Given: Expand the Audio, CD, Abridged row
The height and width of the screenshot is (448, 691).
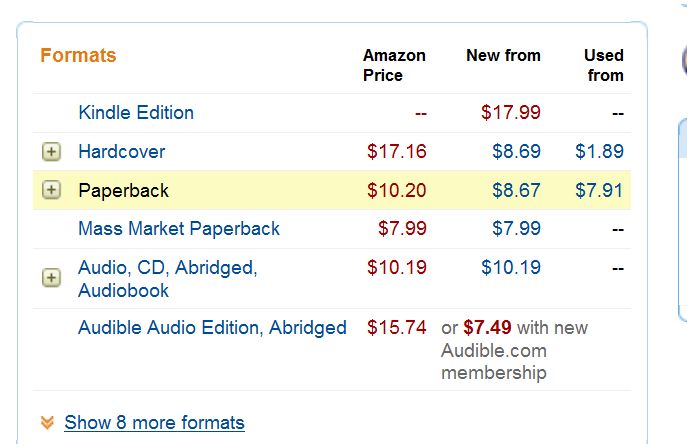Looking at the screenshot, I should coord(51,277).
